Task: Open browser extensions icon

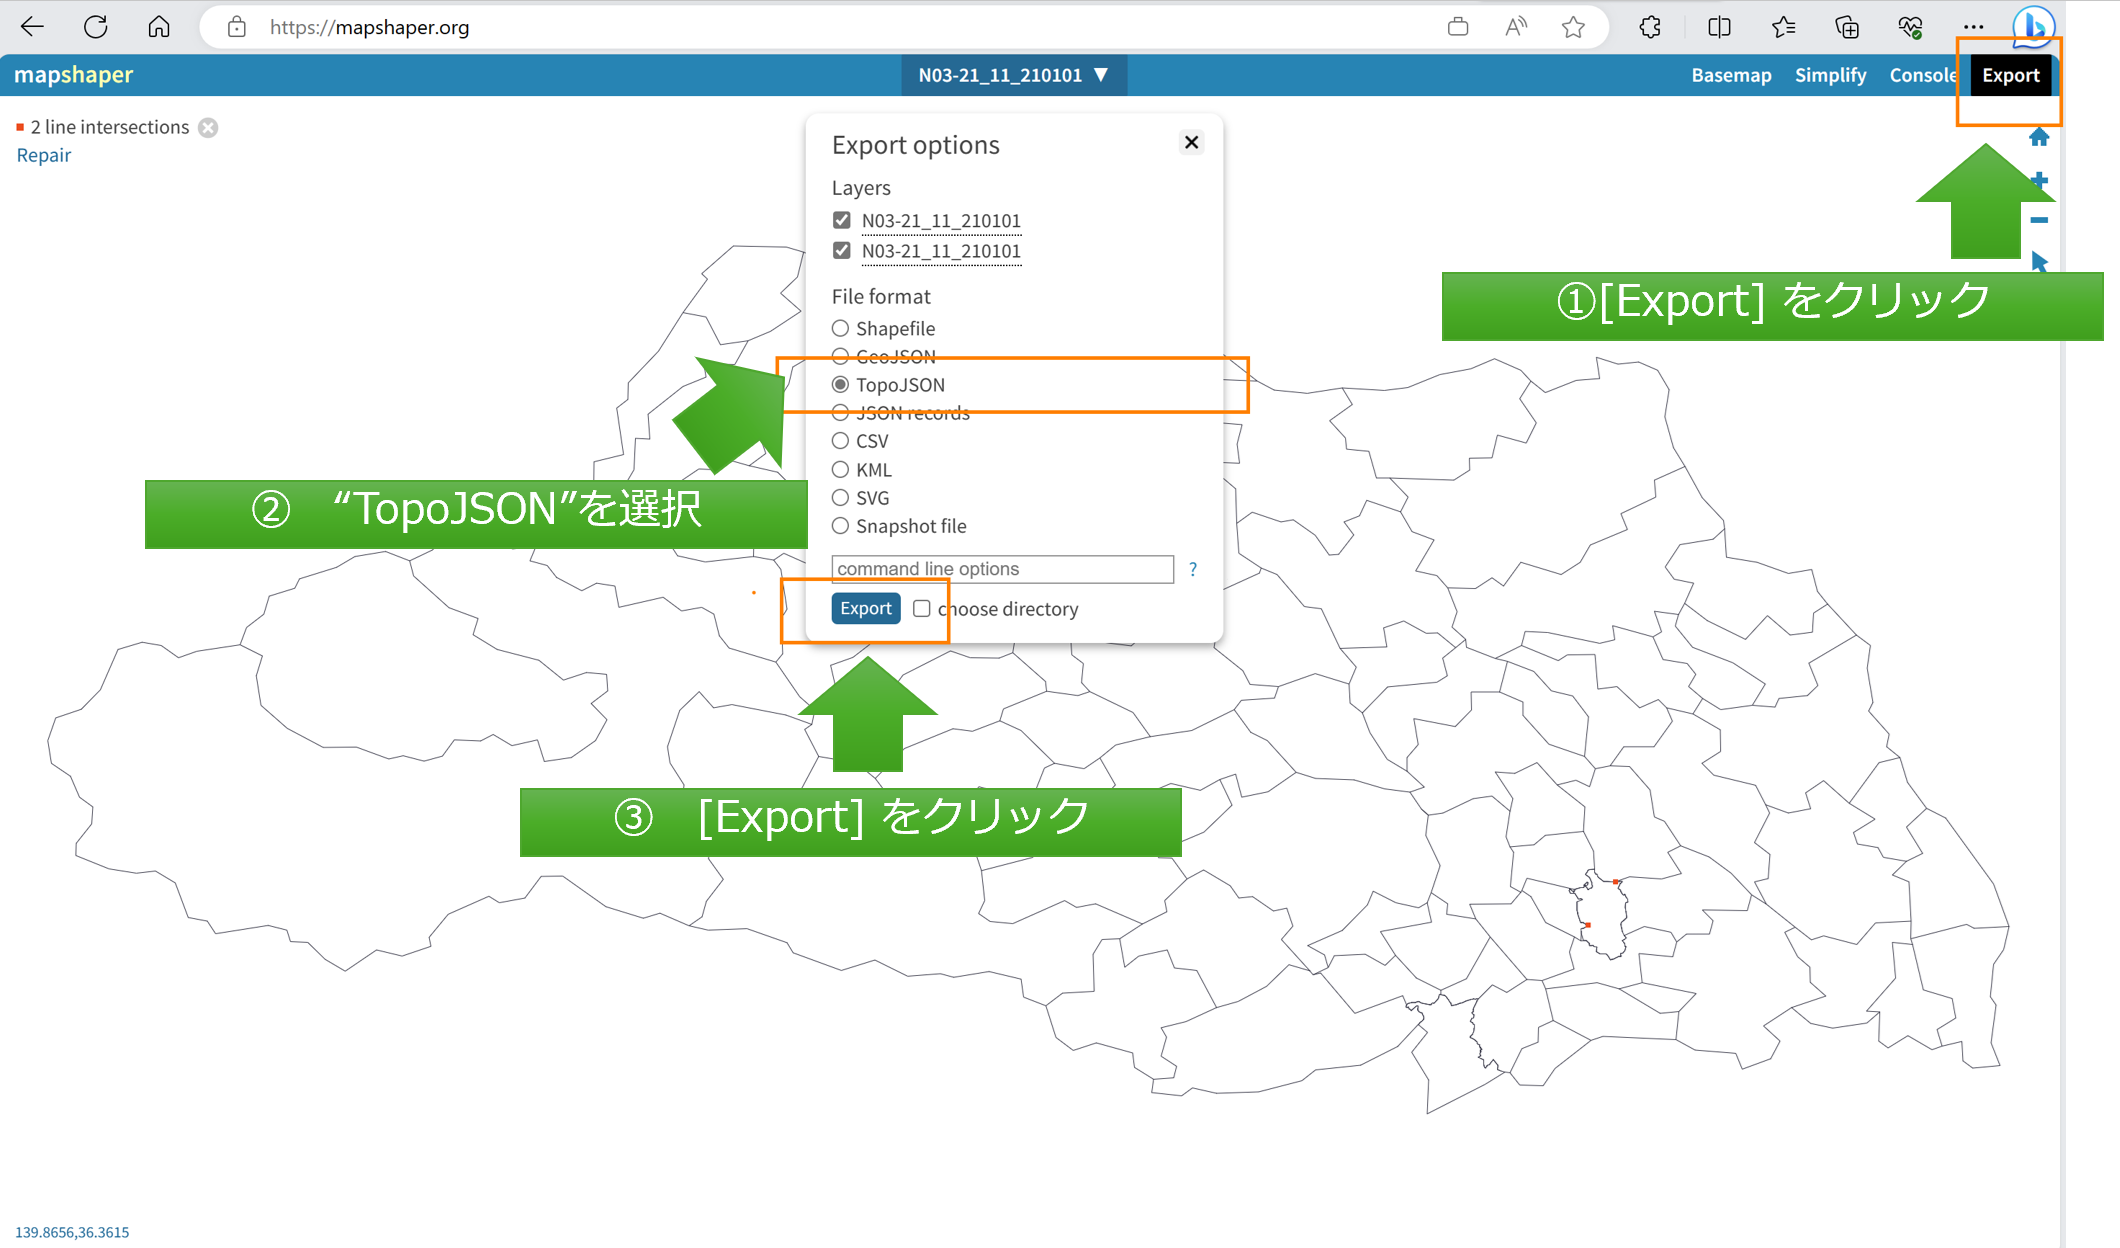Action: click(x=1650, y=27)
